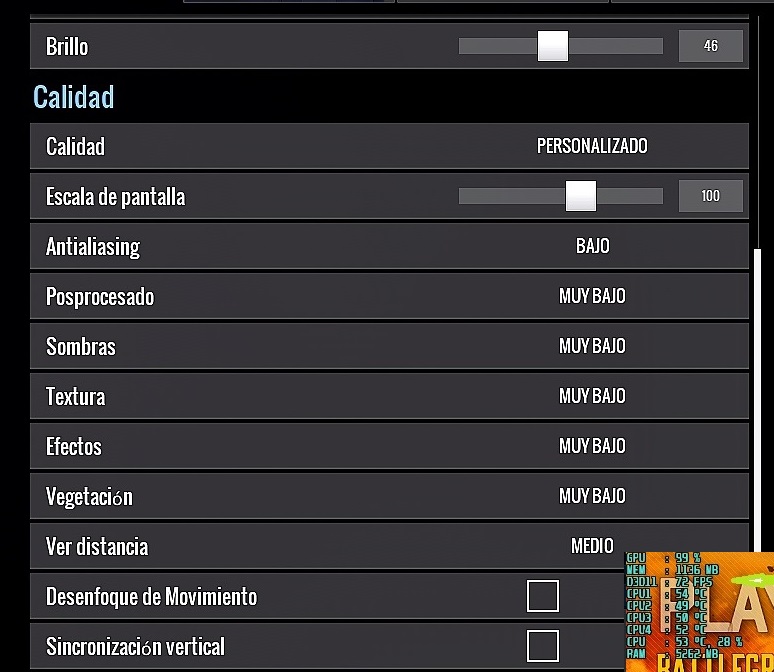This screenshot has height=672, width=774.
Task: Click the CPU4 52 °C overlay readout
Action: [667, 630]
